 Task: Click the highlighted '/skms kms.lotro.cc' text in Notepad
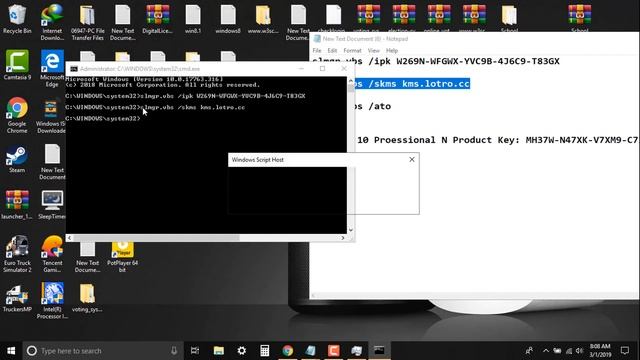tap(412, 84)
